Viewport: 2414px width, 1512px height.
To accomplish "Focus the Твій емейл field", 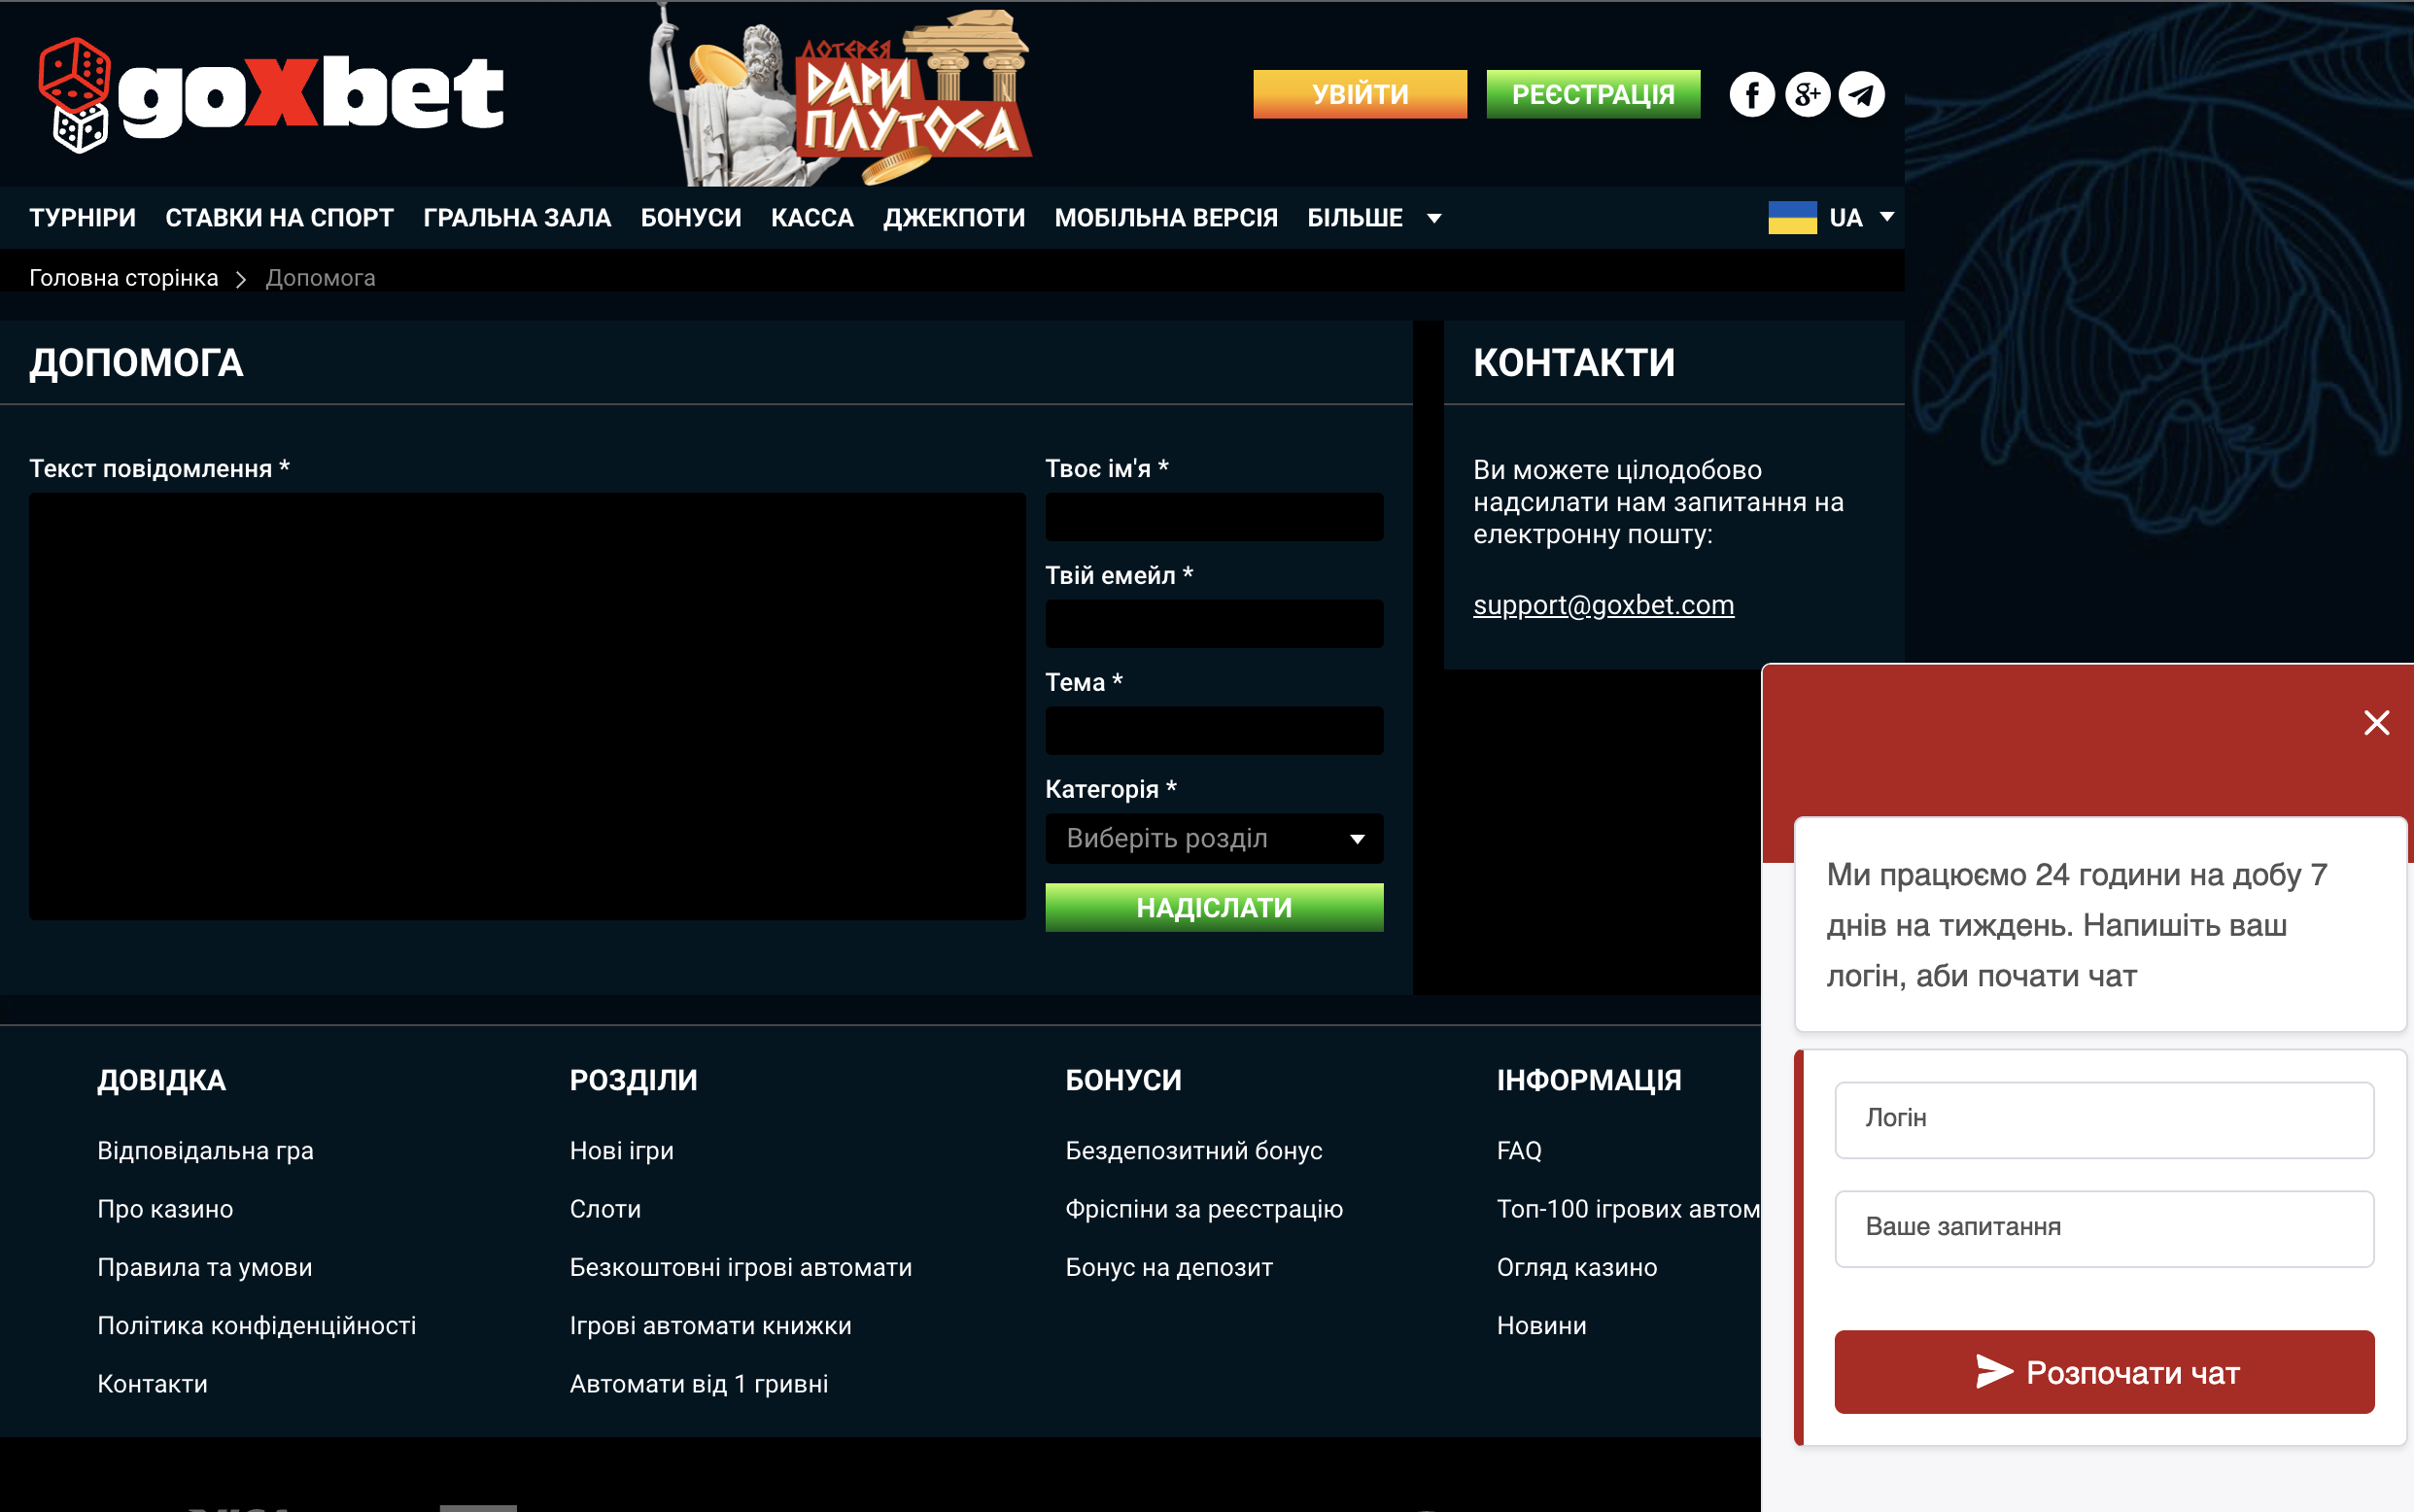I will pyautogui.click(x=1214, y=624).
